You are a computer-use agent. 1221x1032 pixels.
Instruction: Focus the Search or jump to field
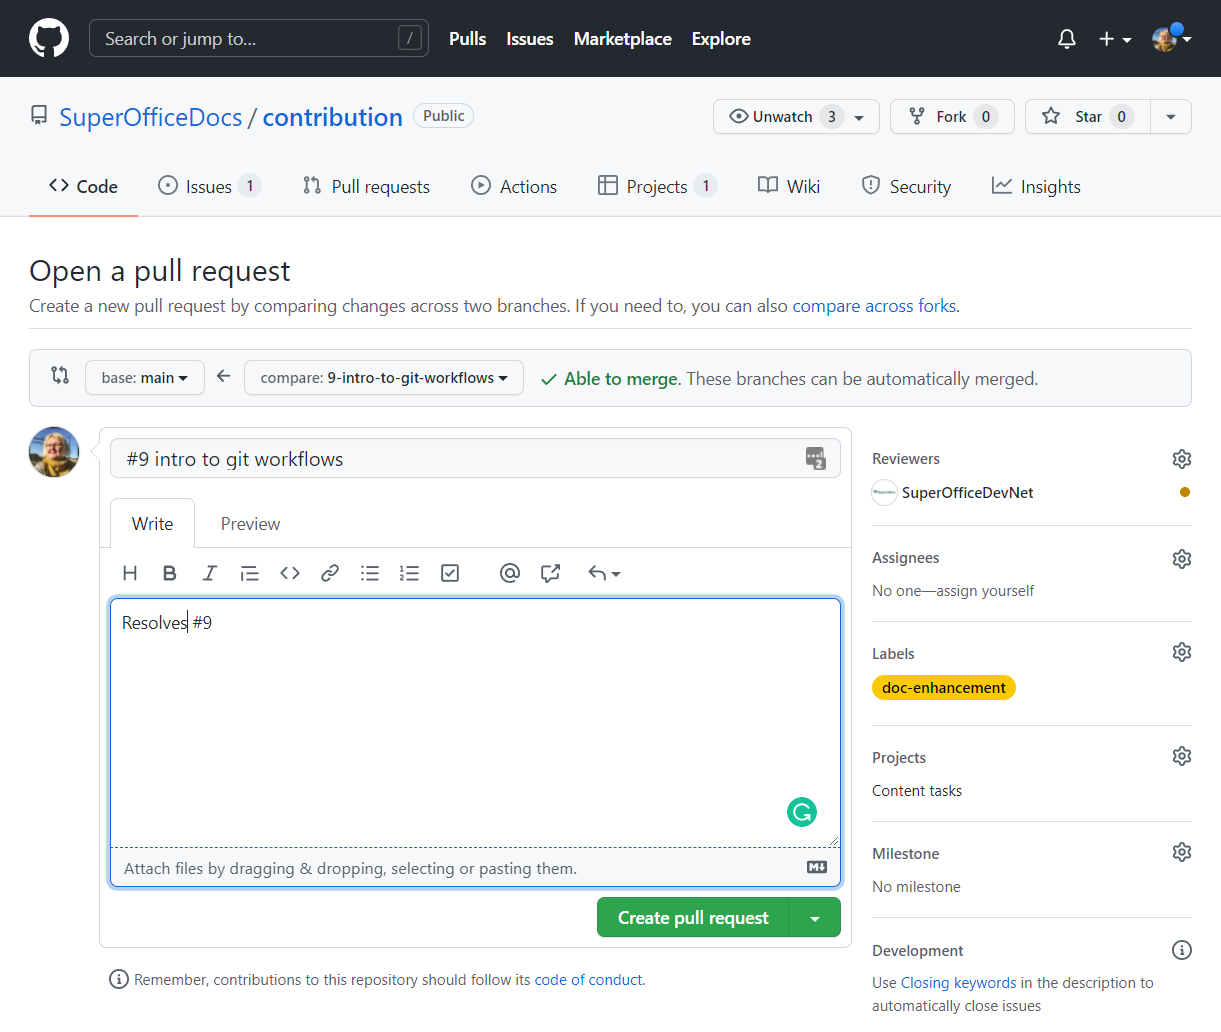259,39
